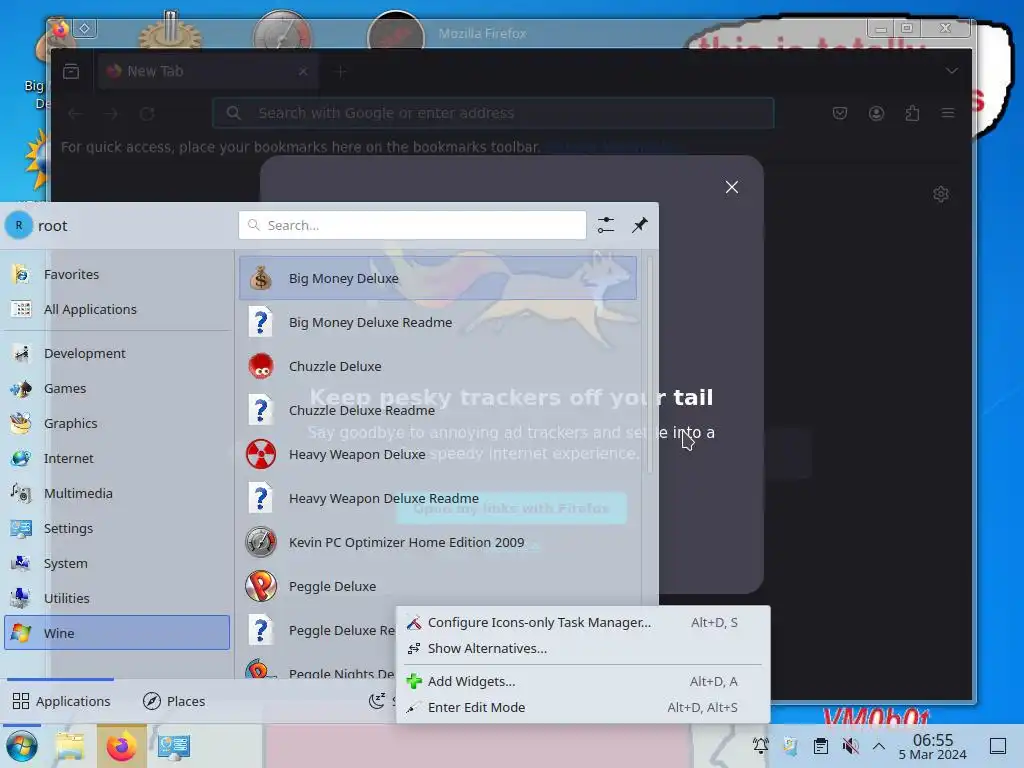The width and height of the screenshot is (1024, 768).
Task: Open the system settings taskbar icon
Action: tap(174, 746)
